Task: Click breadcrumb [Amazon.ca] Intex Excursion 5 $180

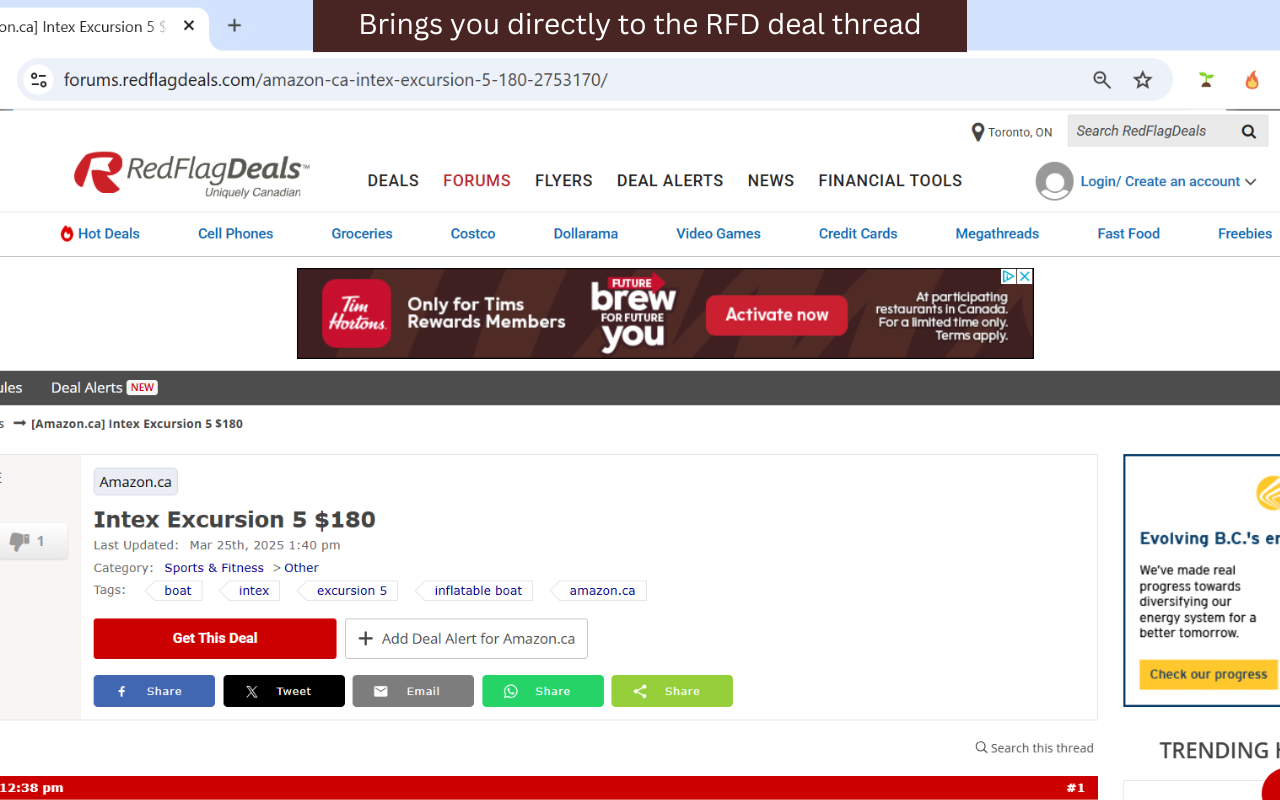Action: click(137, 424)
